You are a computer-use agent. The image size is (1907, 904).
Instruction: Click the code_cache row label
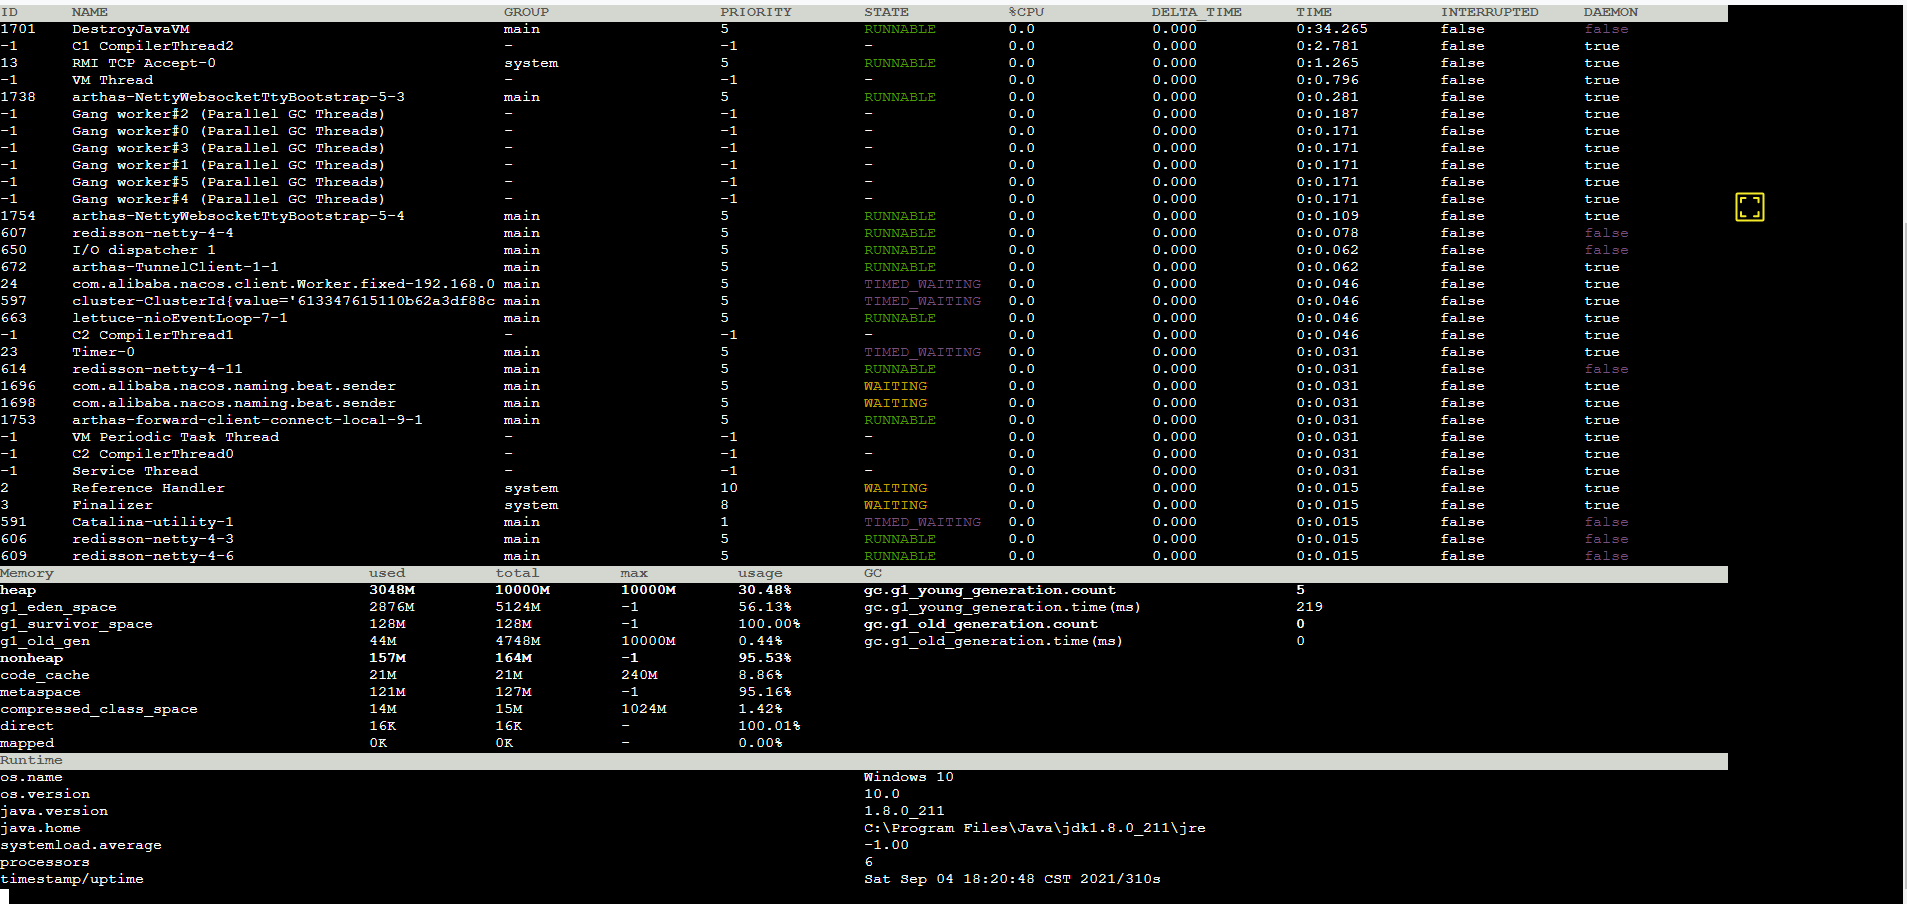(45, 675)
